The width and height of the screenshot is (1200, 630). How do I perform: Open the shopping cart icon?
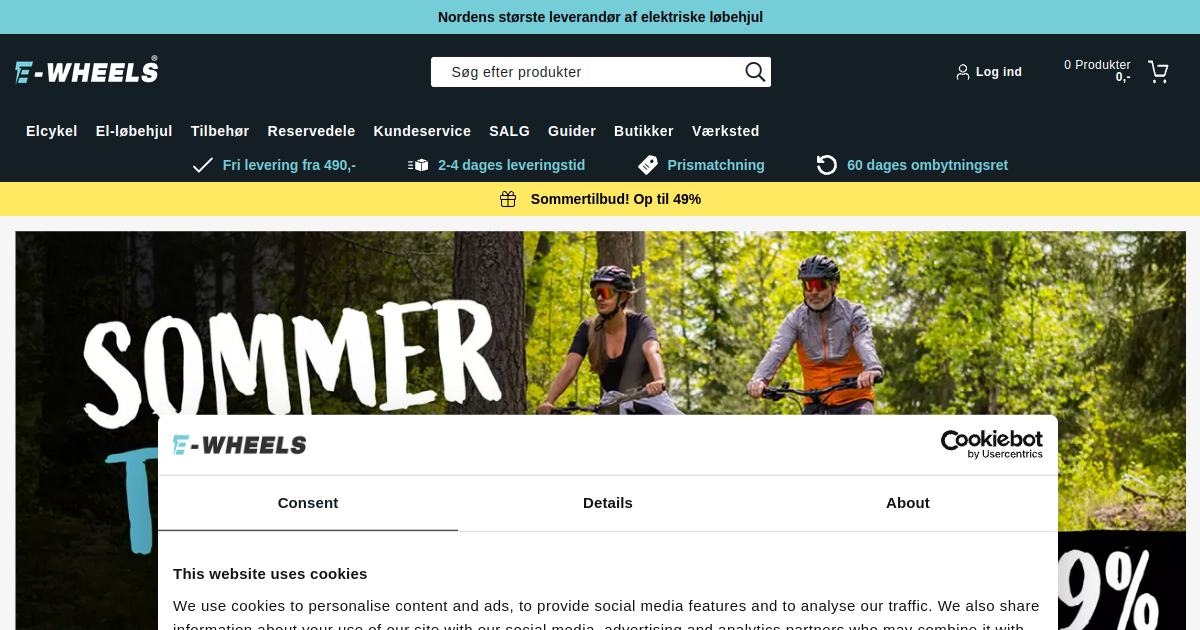pyautogui.click(x=1158, y=72)
